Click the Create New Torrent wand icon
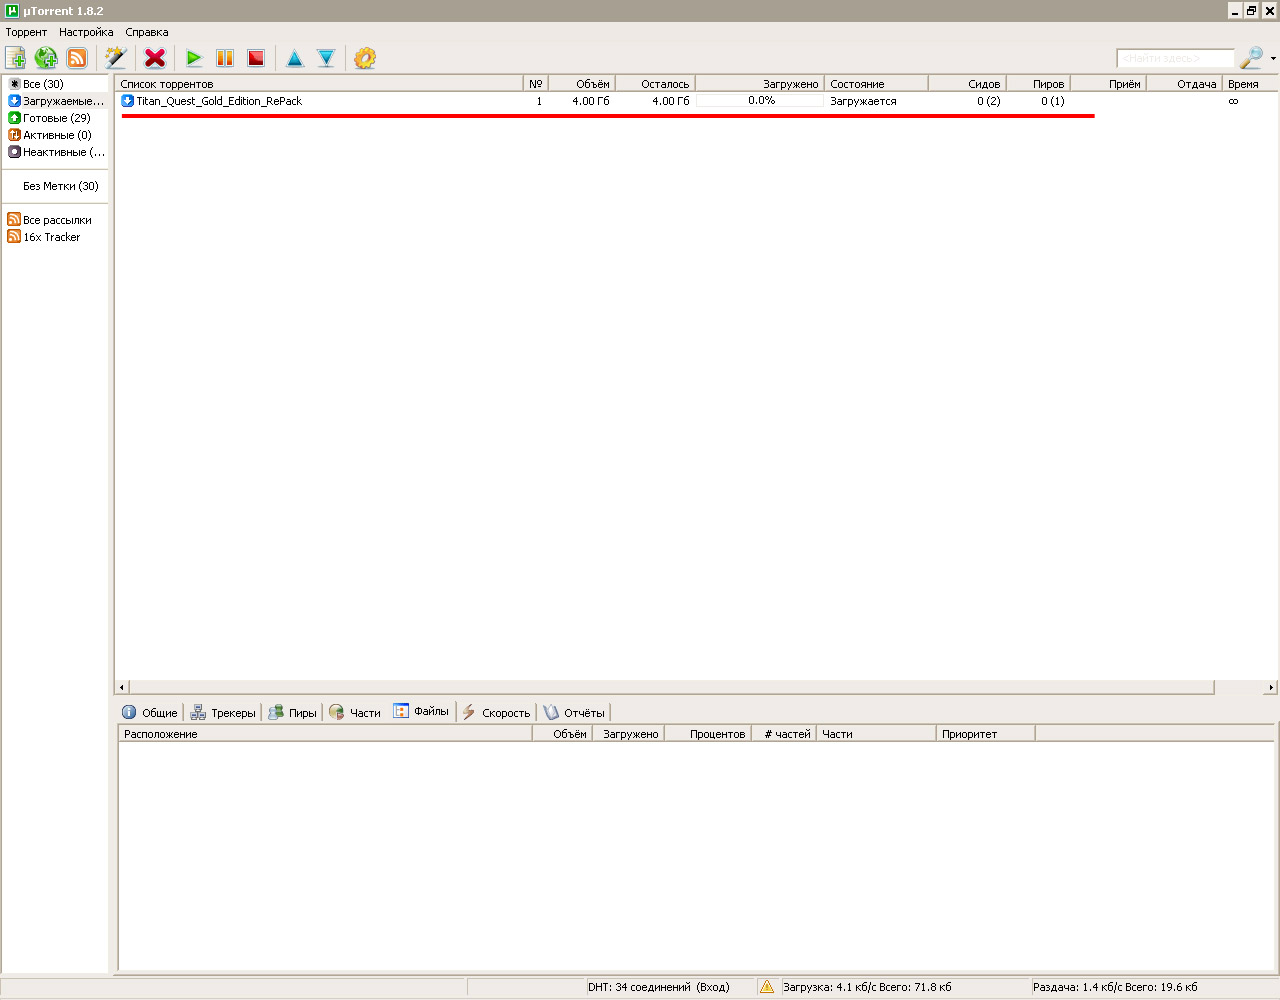Image resolution: width=1280 pixels, height=1000 pixels. (116, 58)
